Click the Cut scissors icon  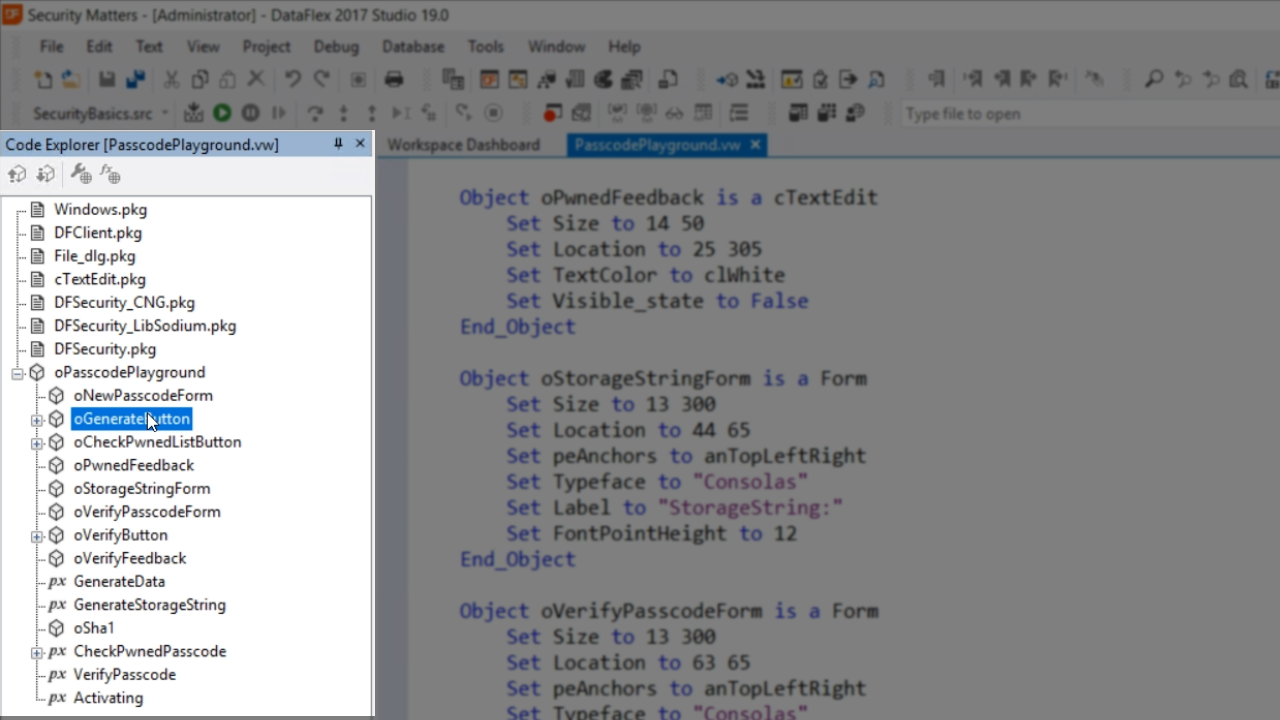click(x=171, y=80)
